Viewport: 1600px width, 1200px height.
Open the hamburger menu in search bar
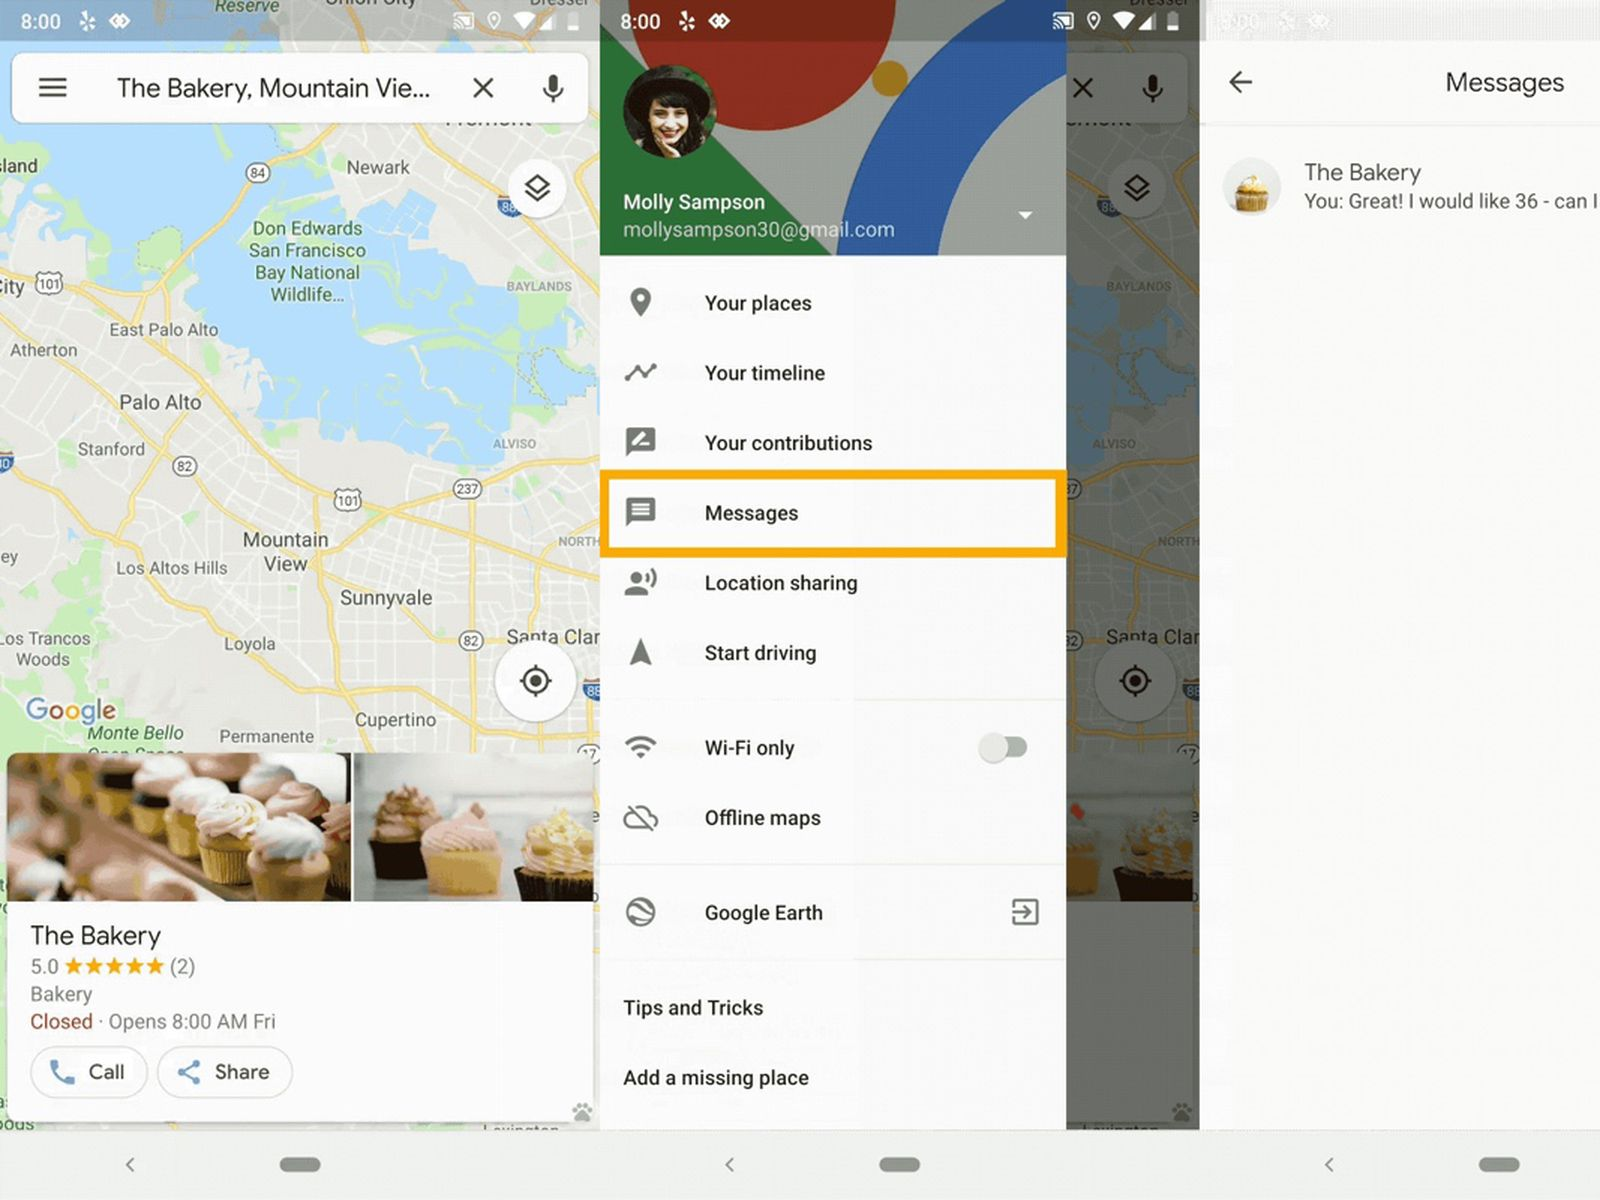point(52,88)
